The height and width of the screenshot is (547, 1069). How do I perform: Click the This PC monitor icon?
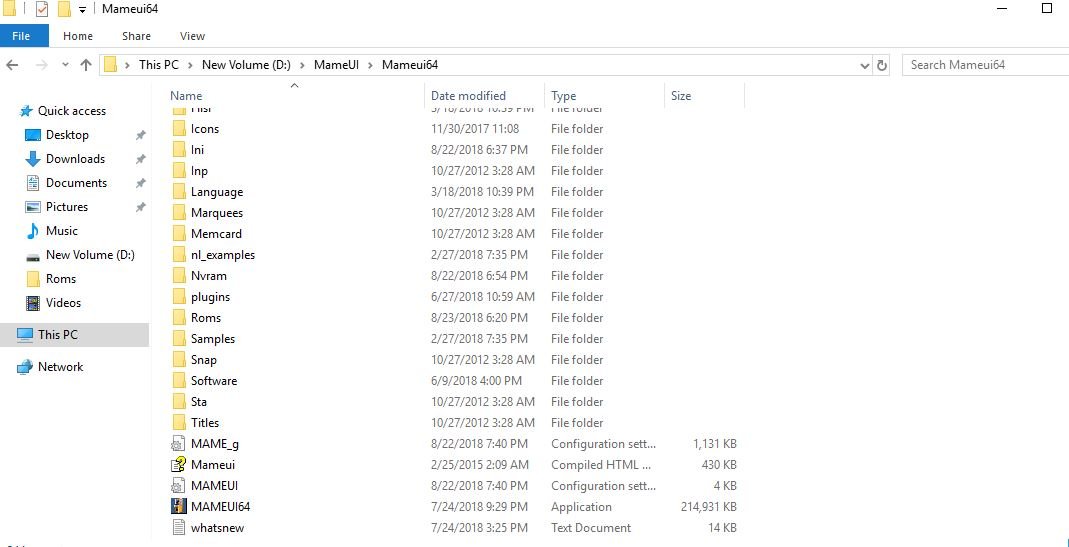[25, 335]
